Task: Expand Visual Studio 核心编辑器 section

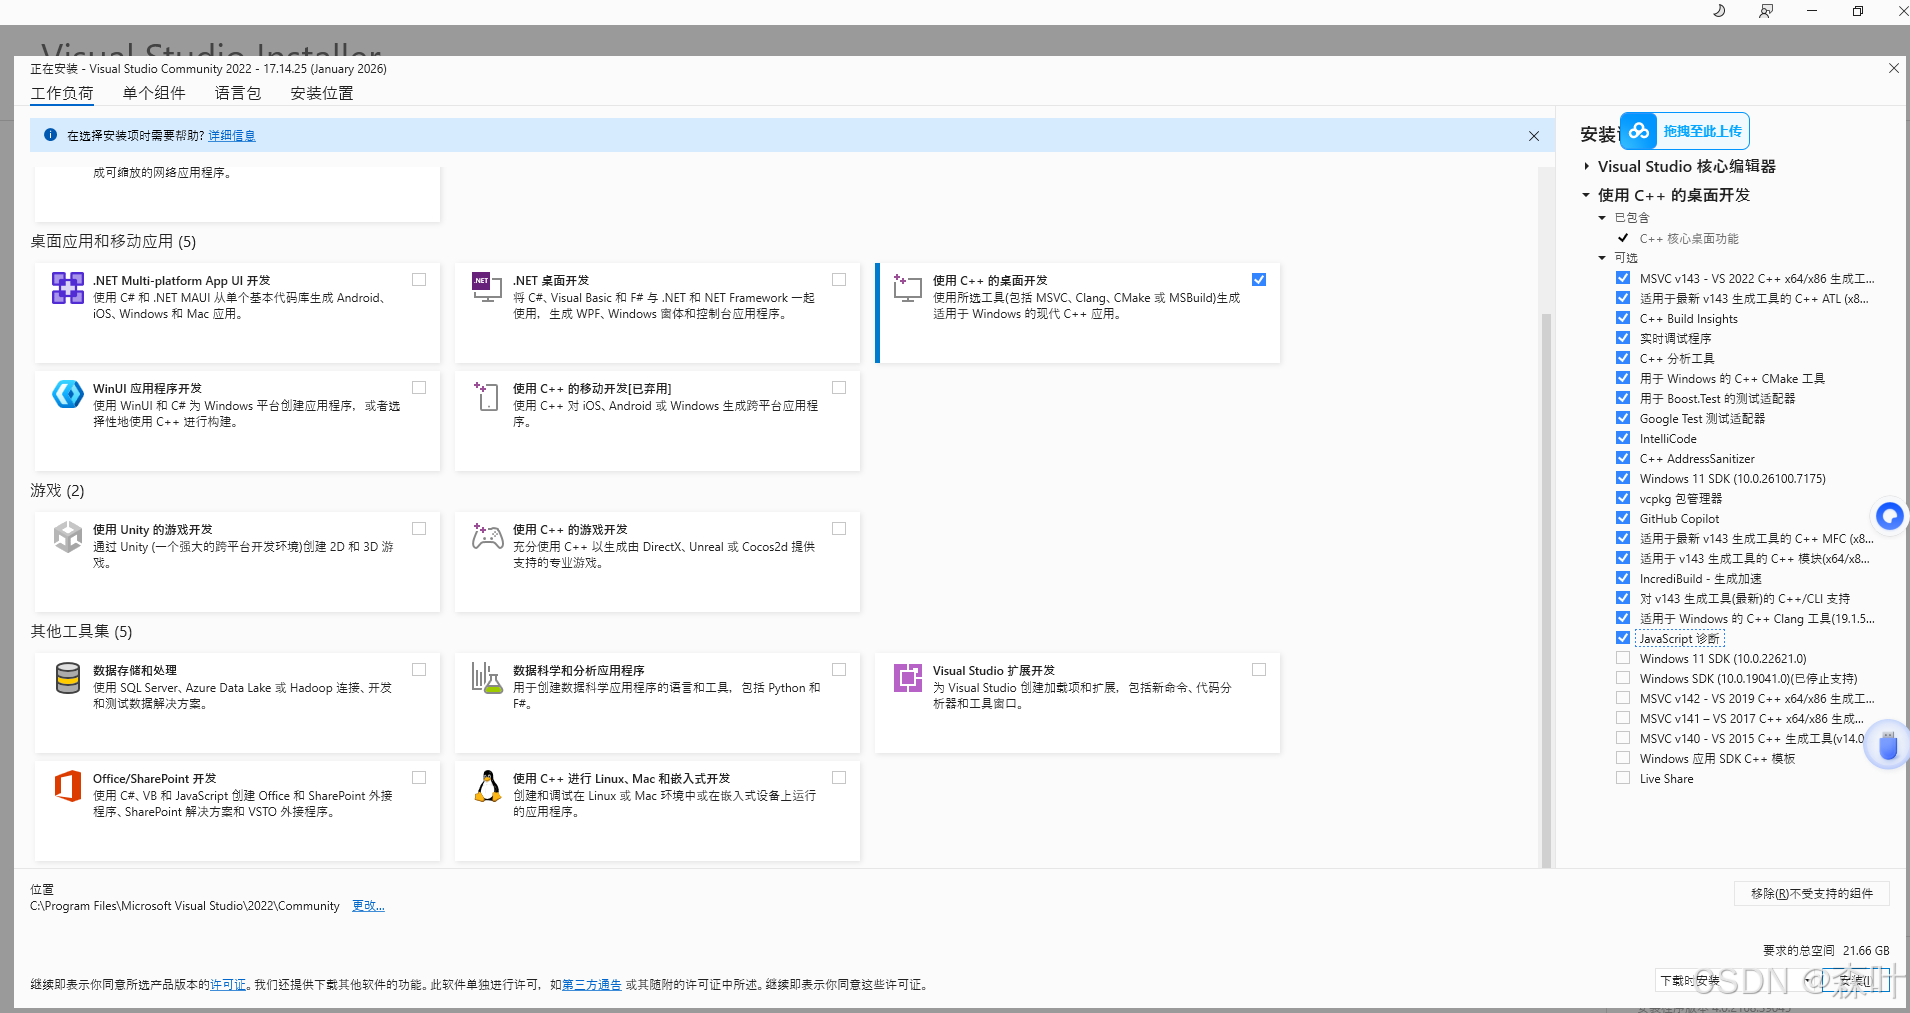Action: (x=1587, y=167)
